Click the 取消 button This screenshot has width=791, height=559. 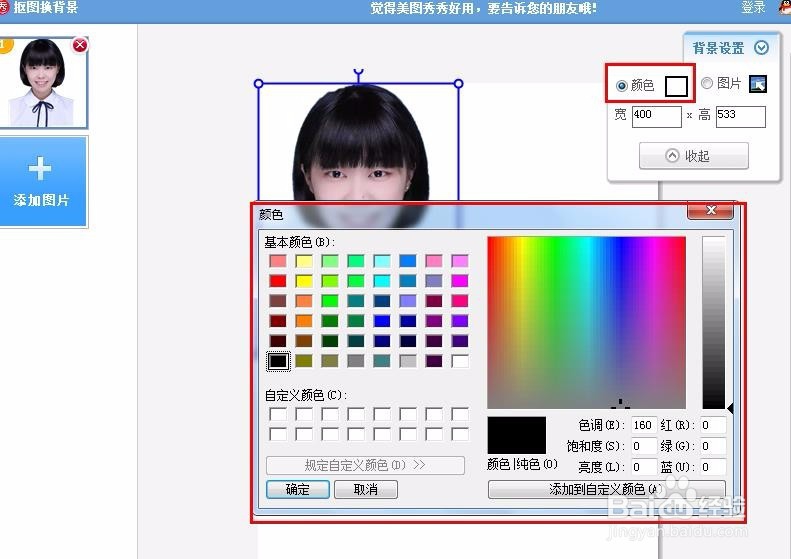(x=366, y=490)
